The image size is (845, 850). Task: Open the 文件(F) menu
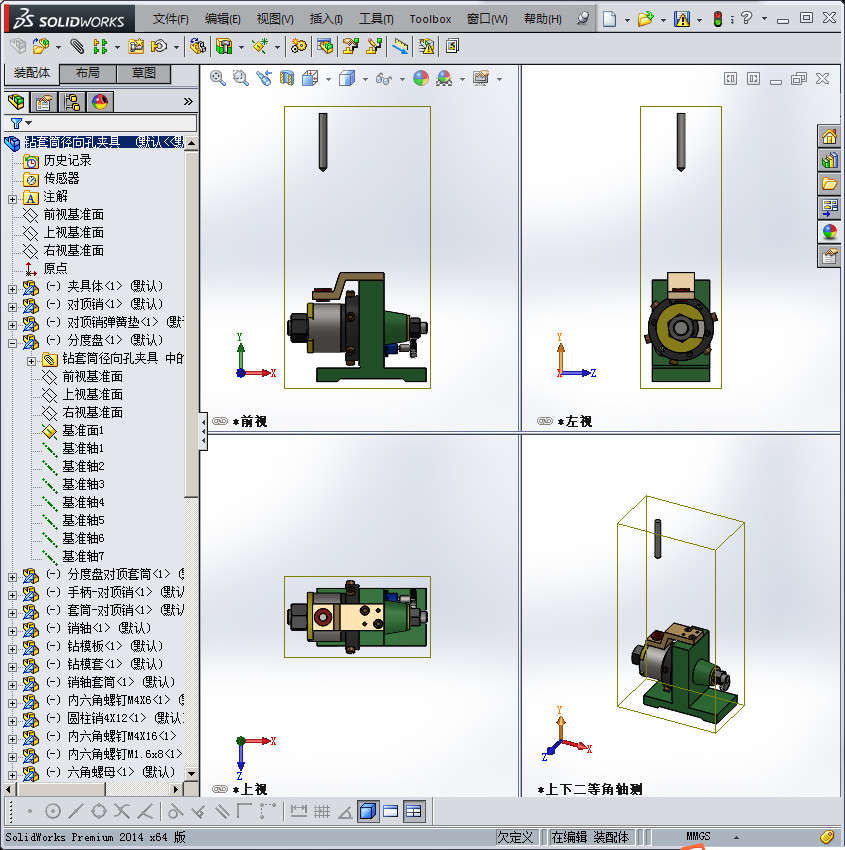point(171,19)
